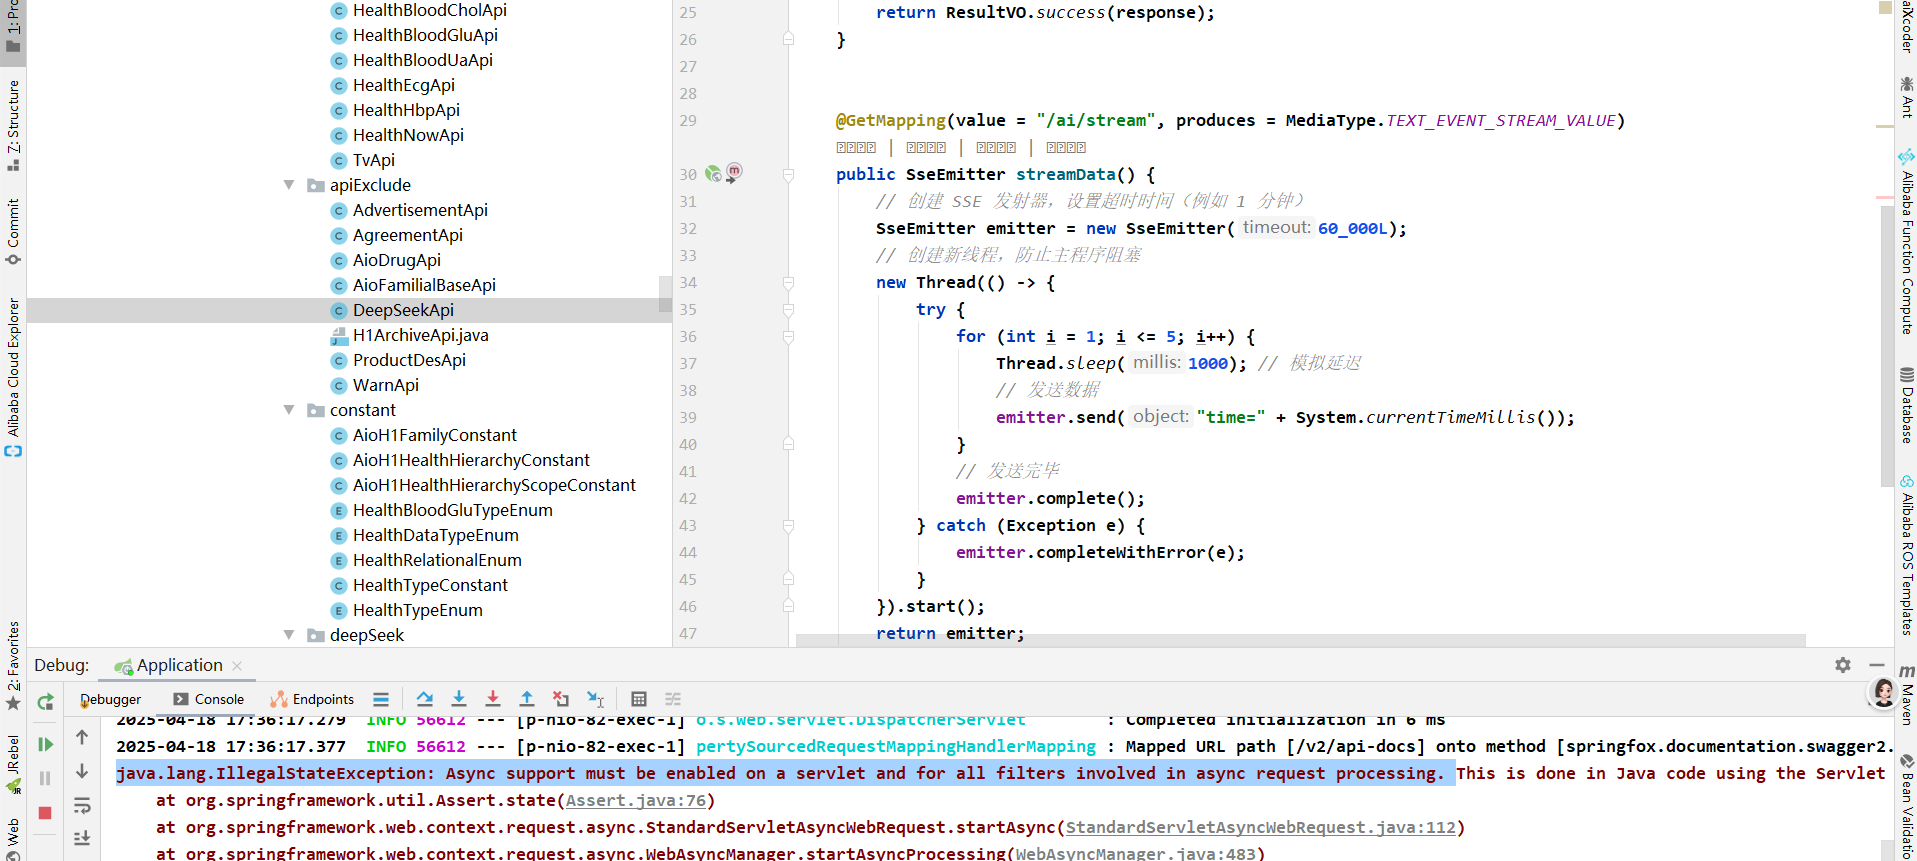Open the Maven tool window
Screen dimensions: 1917x861
tap(1906, 693)
